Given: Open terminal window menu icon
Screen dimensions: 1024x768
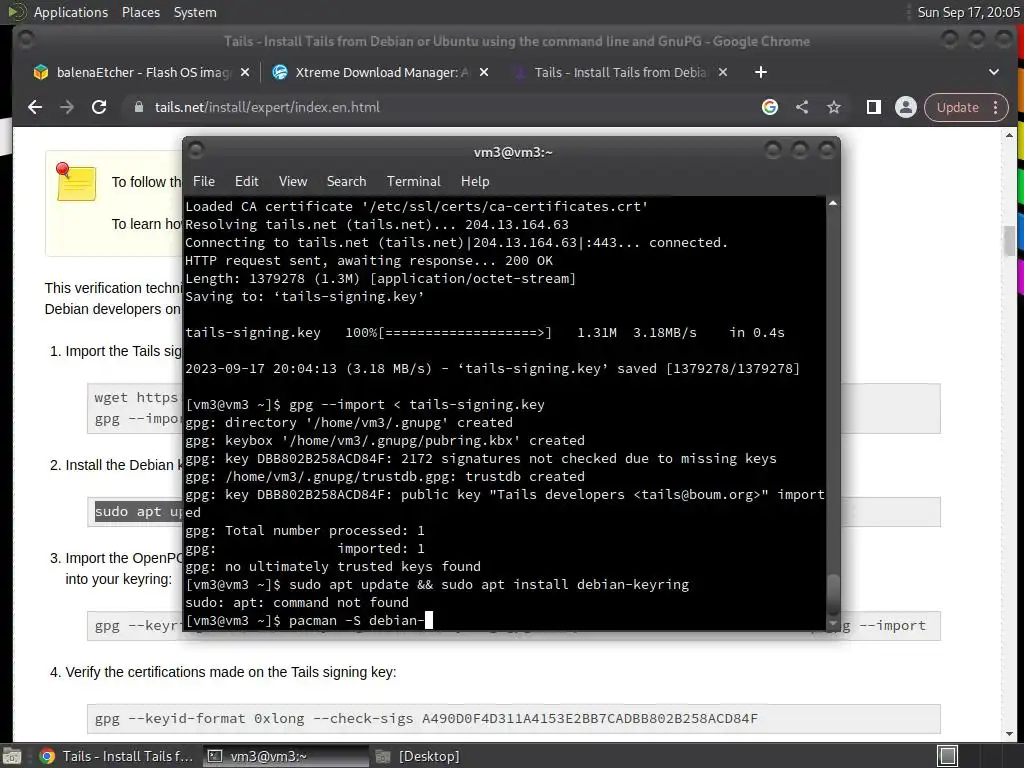Looking at the screenshot, I should [x=196, y=152].
